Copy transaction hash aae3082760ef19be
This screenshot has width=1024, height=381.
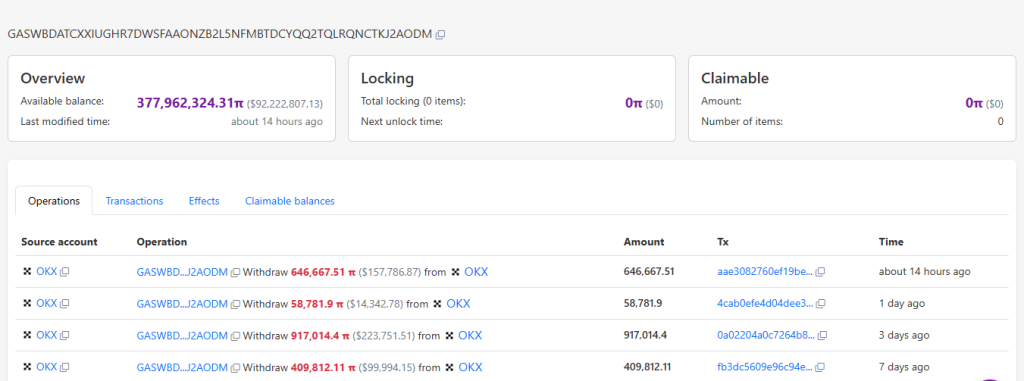821,272
